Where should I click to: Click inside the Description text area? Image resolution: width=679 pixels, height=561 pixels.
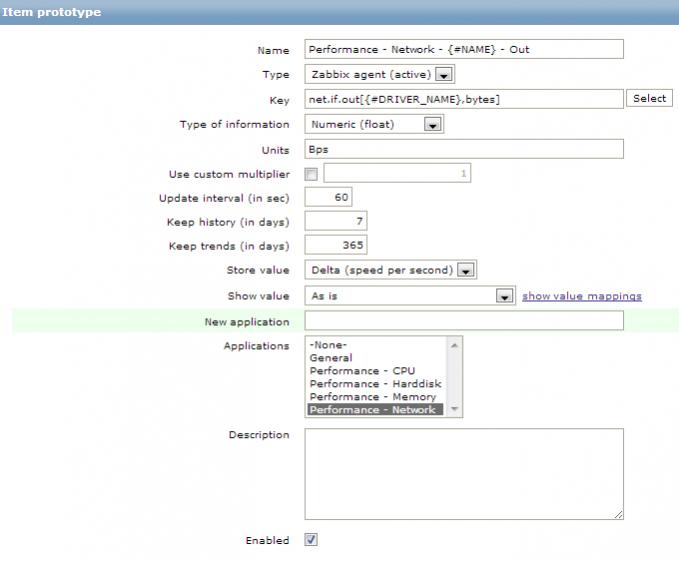[x=463, y=474]
